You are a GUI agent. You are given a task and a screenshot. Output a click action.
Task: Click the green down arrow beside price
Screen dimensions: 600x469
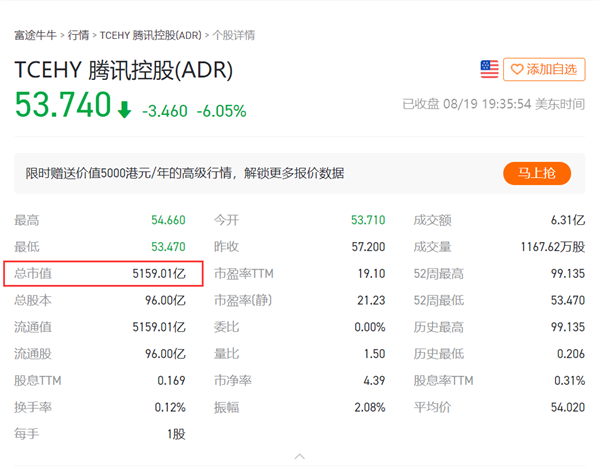124,110
